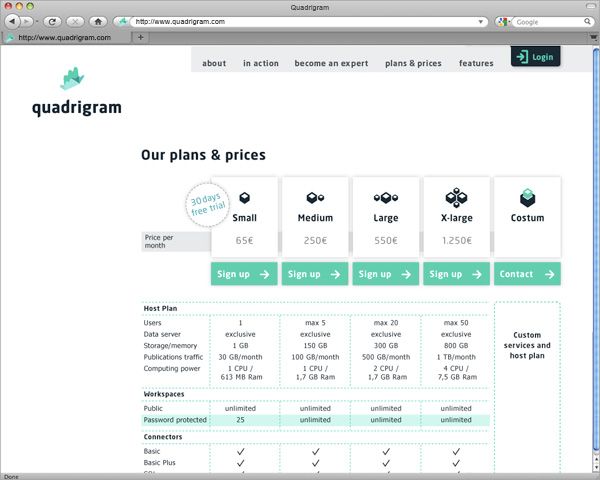Image resolution: width=600 pixels, height=480 pixels.
Task: Click the Contact button for Costum plan
Action: tap(527, 274)
